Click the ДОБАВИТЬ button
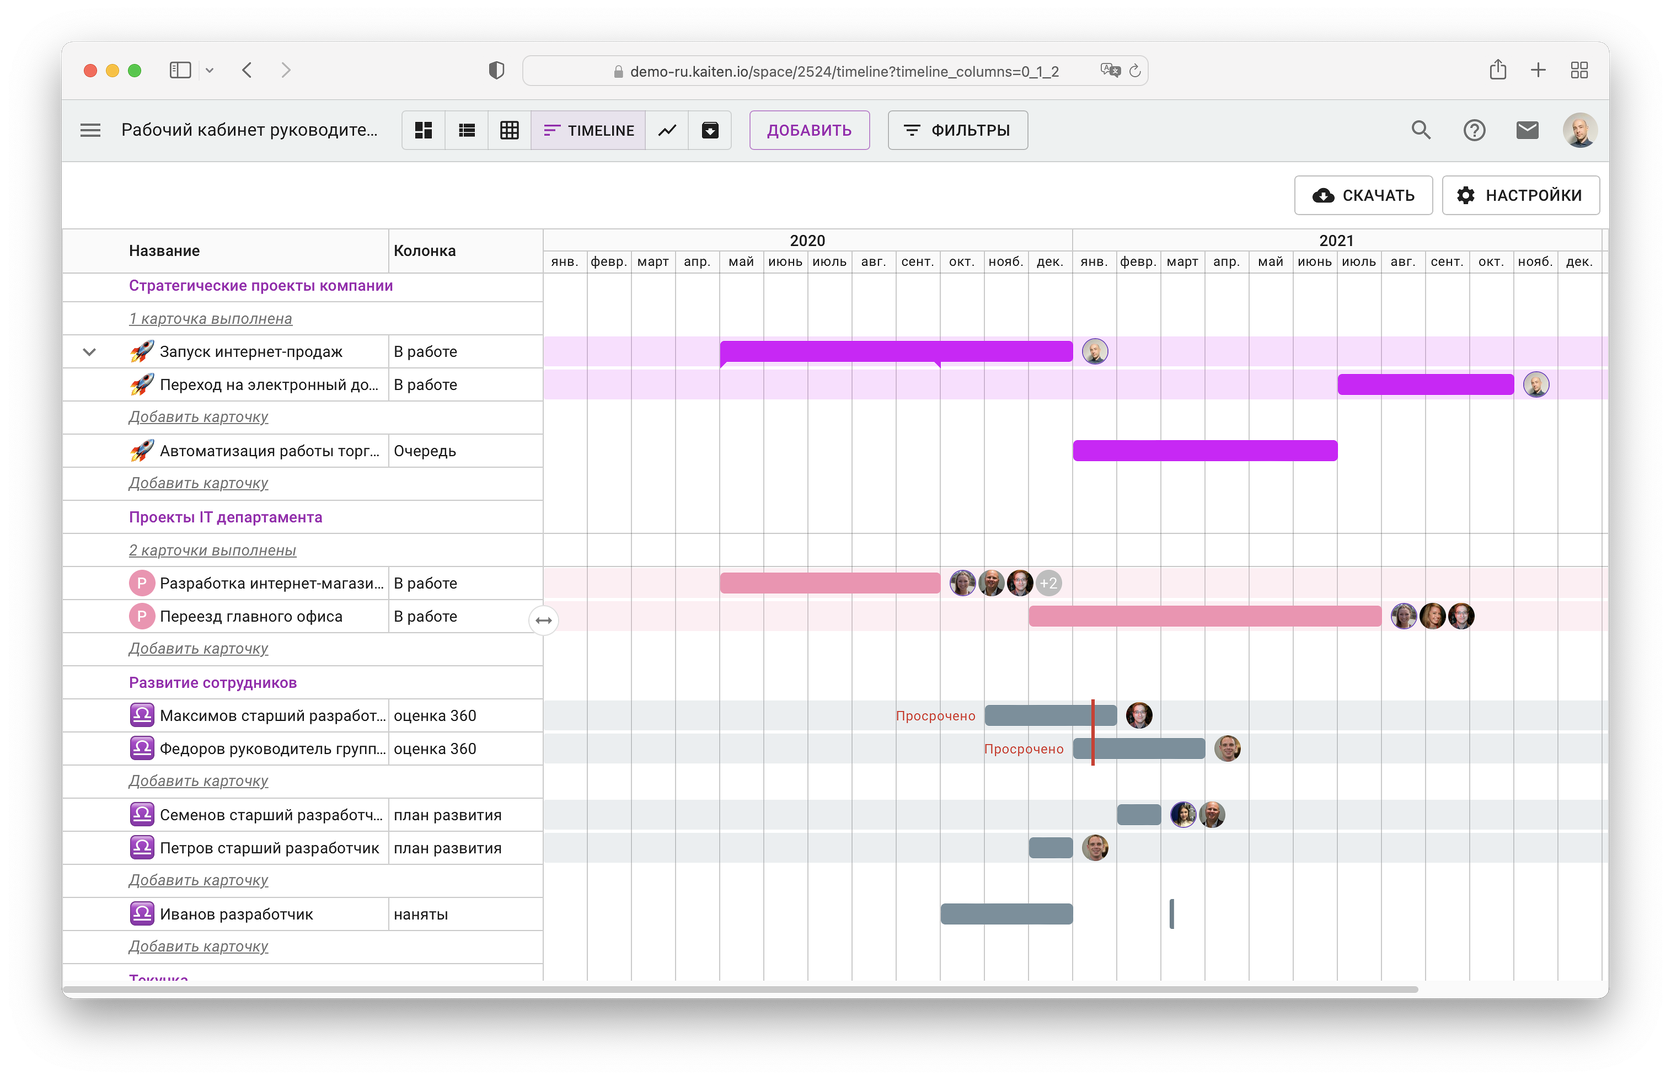This screenshot has width=1671, height=1080. (809, 130)
